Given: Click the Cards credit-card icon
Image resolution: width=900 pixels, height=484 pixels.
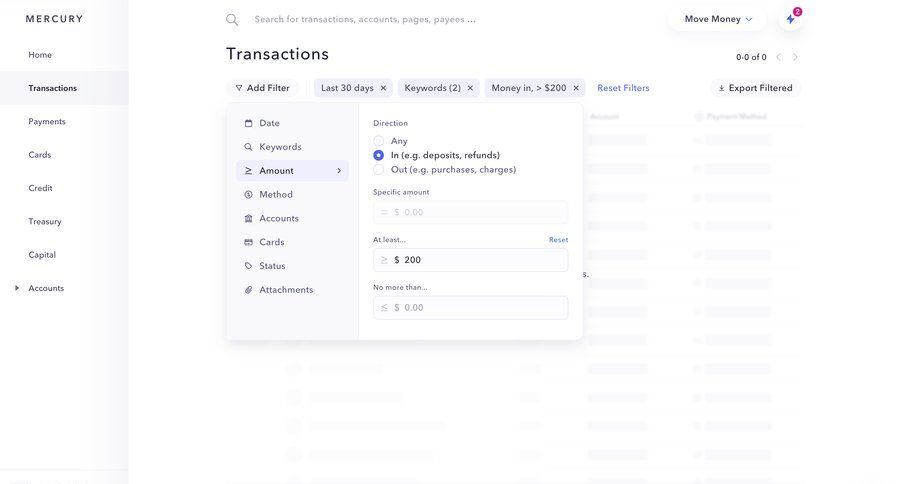Looking at the screenshot, I should click(249, 242).
